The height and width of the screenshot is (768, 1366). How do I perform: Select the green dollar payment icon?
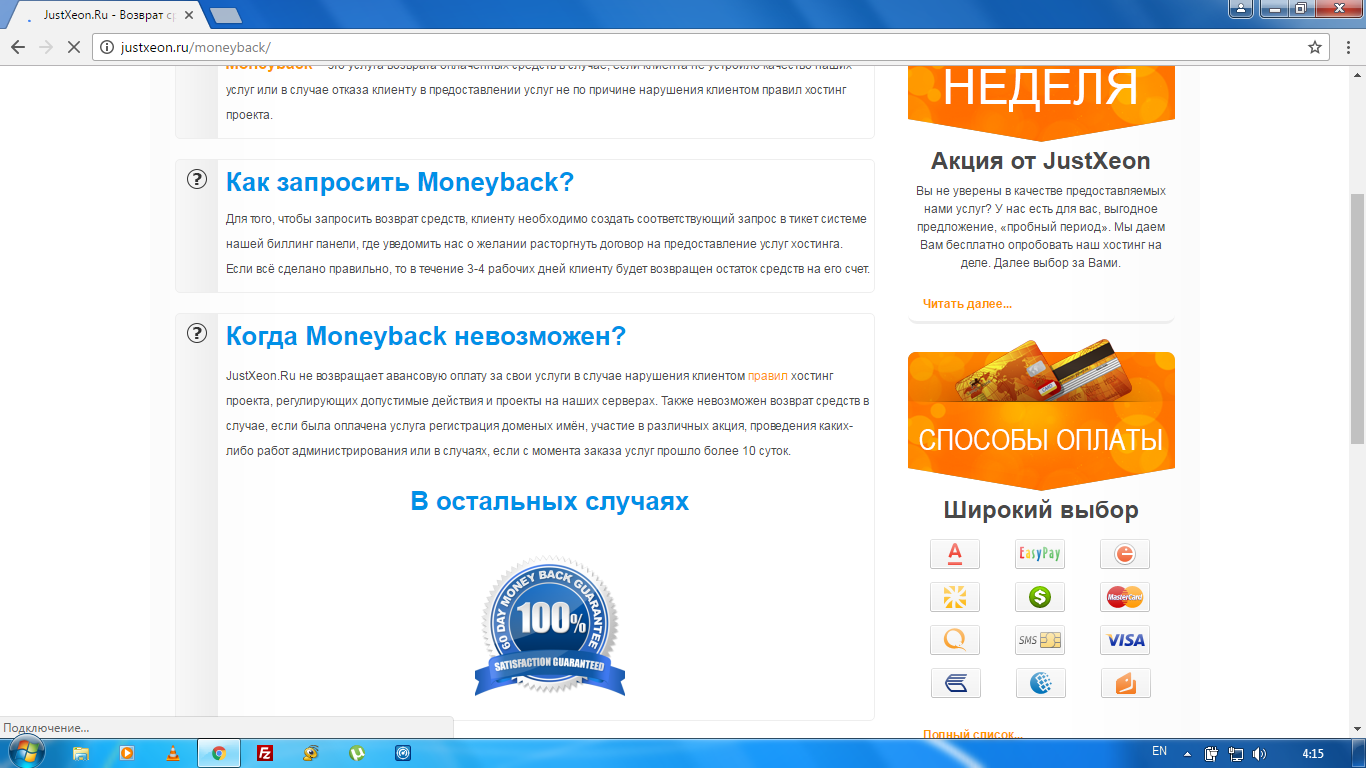pyautogui.click(x=1040, y=597)
